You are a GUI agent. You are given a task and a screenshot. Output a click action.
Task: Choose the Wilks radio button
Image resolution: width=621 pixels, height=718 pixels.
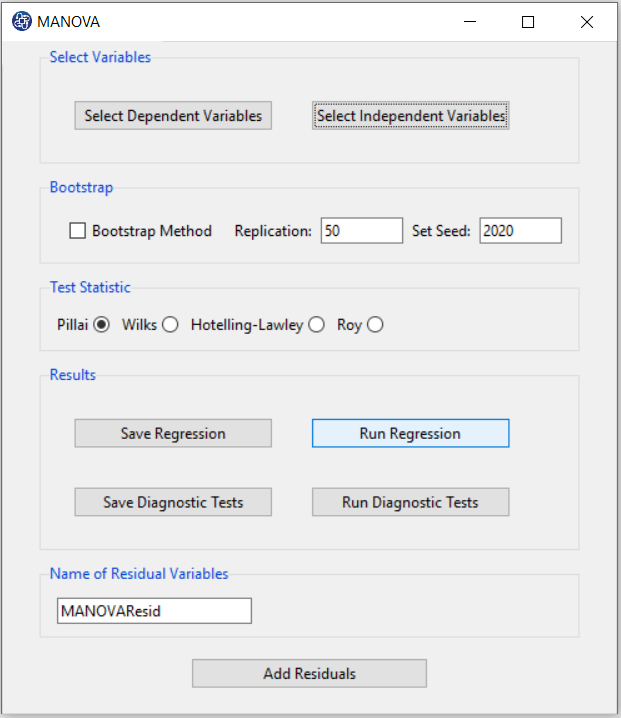pyautogui.click(x=170, y=325)
